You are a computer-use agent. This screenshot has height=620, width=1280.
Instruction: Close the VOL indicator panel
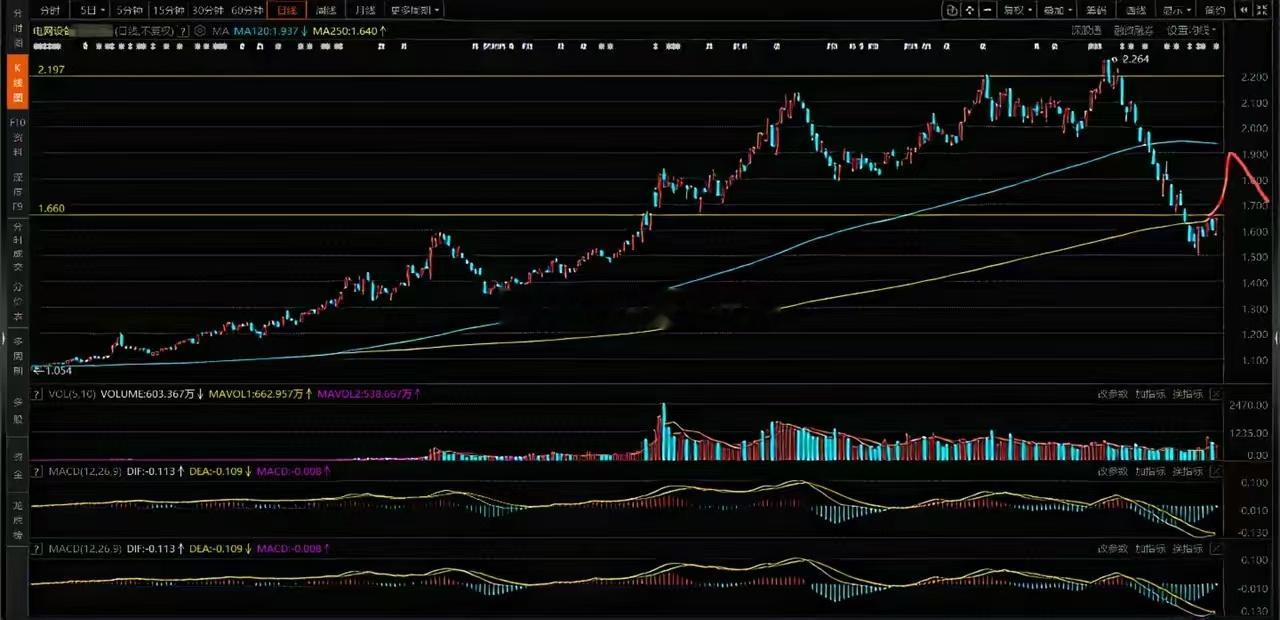(1216, 394)
